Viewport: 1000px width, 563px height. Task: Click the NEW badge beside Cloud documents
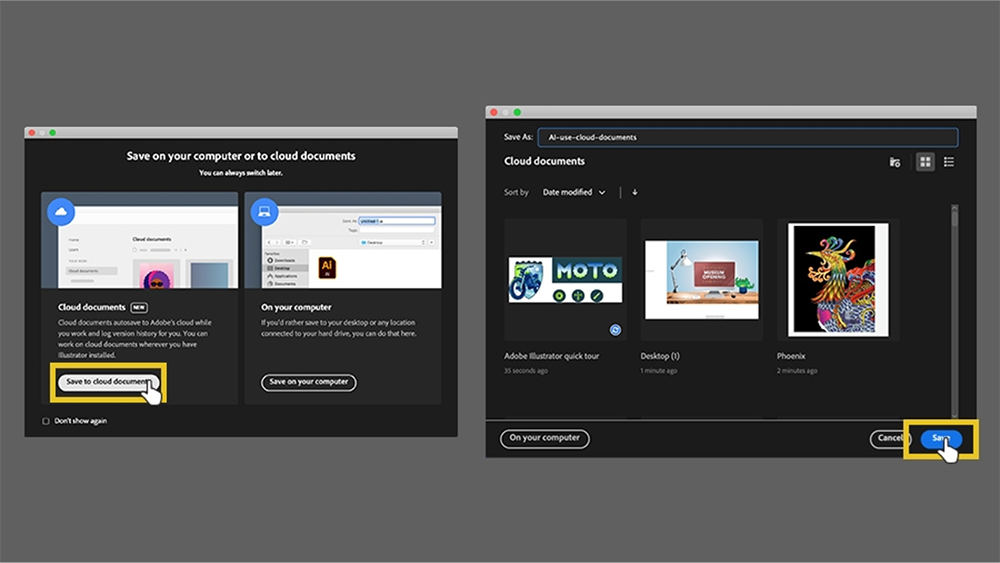click(138, 307)
